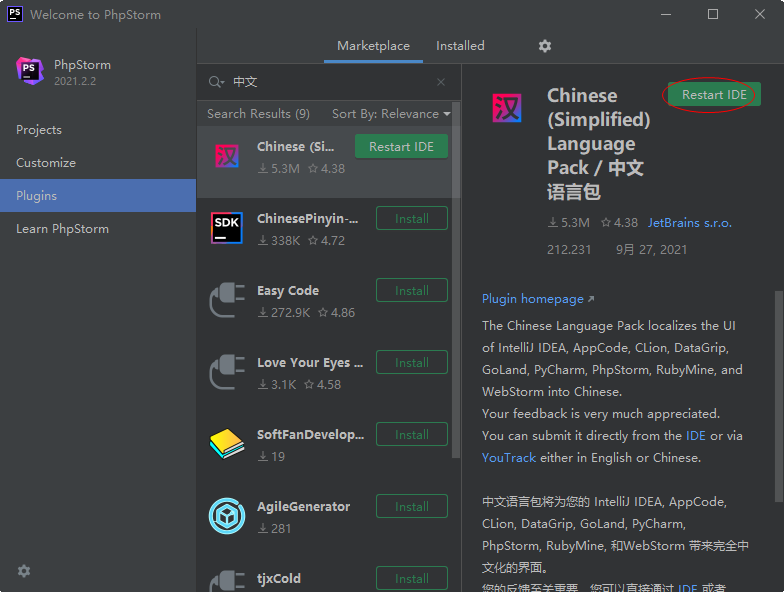Click the 4.58 rating for Love Your Eyes
The height and width of the screenshot is (592, 784).
[322, 384]
